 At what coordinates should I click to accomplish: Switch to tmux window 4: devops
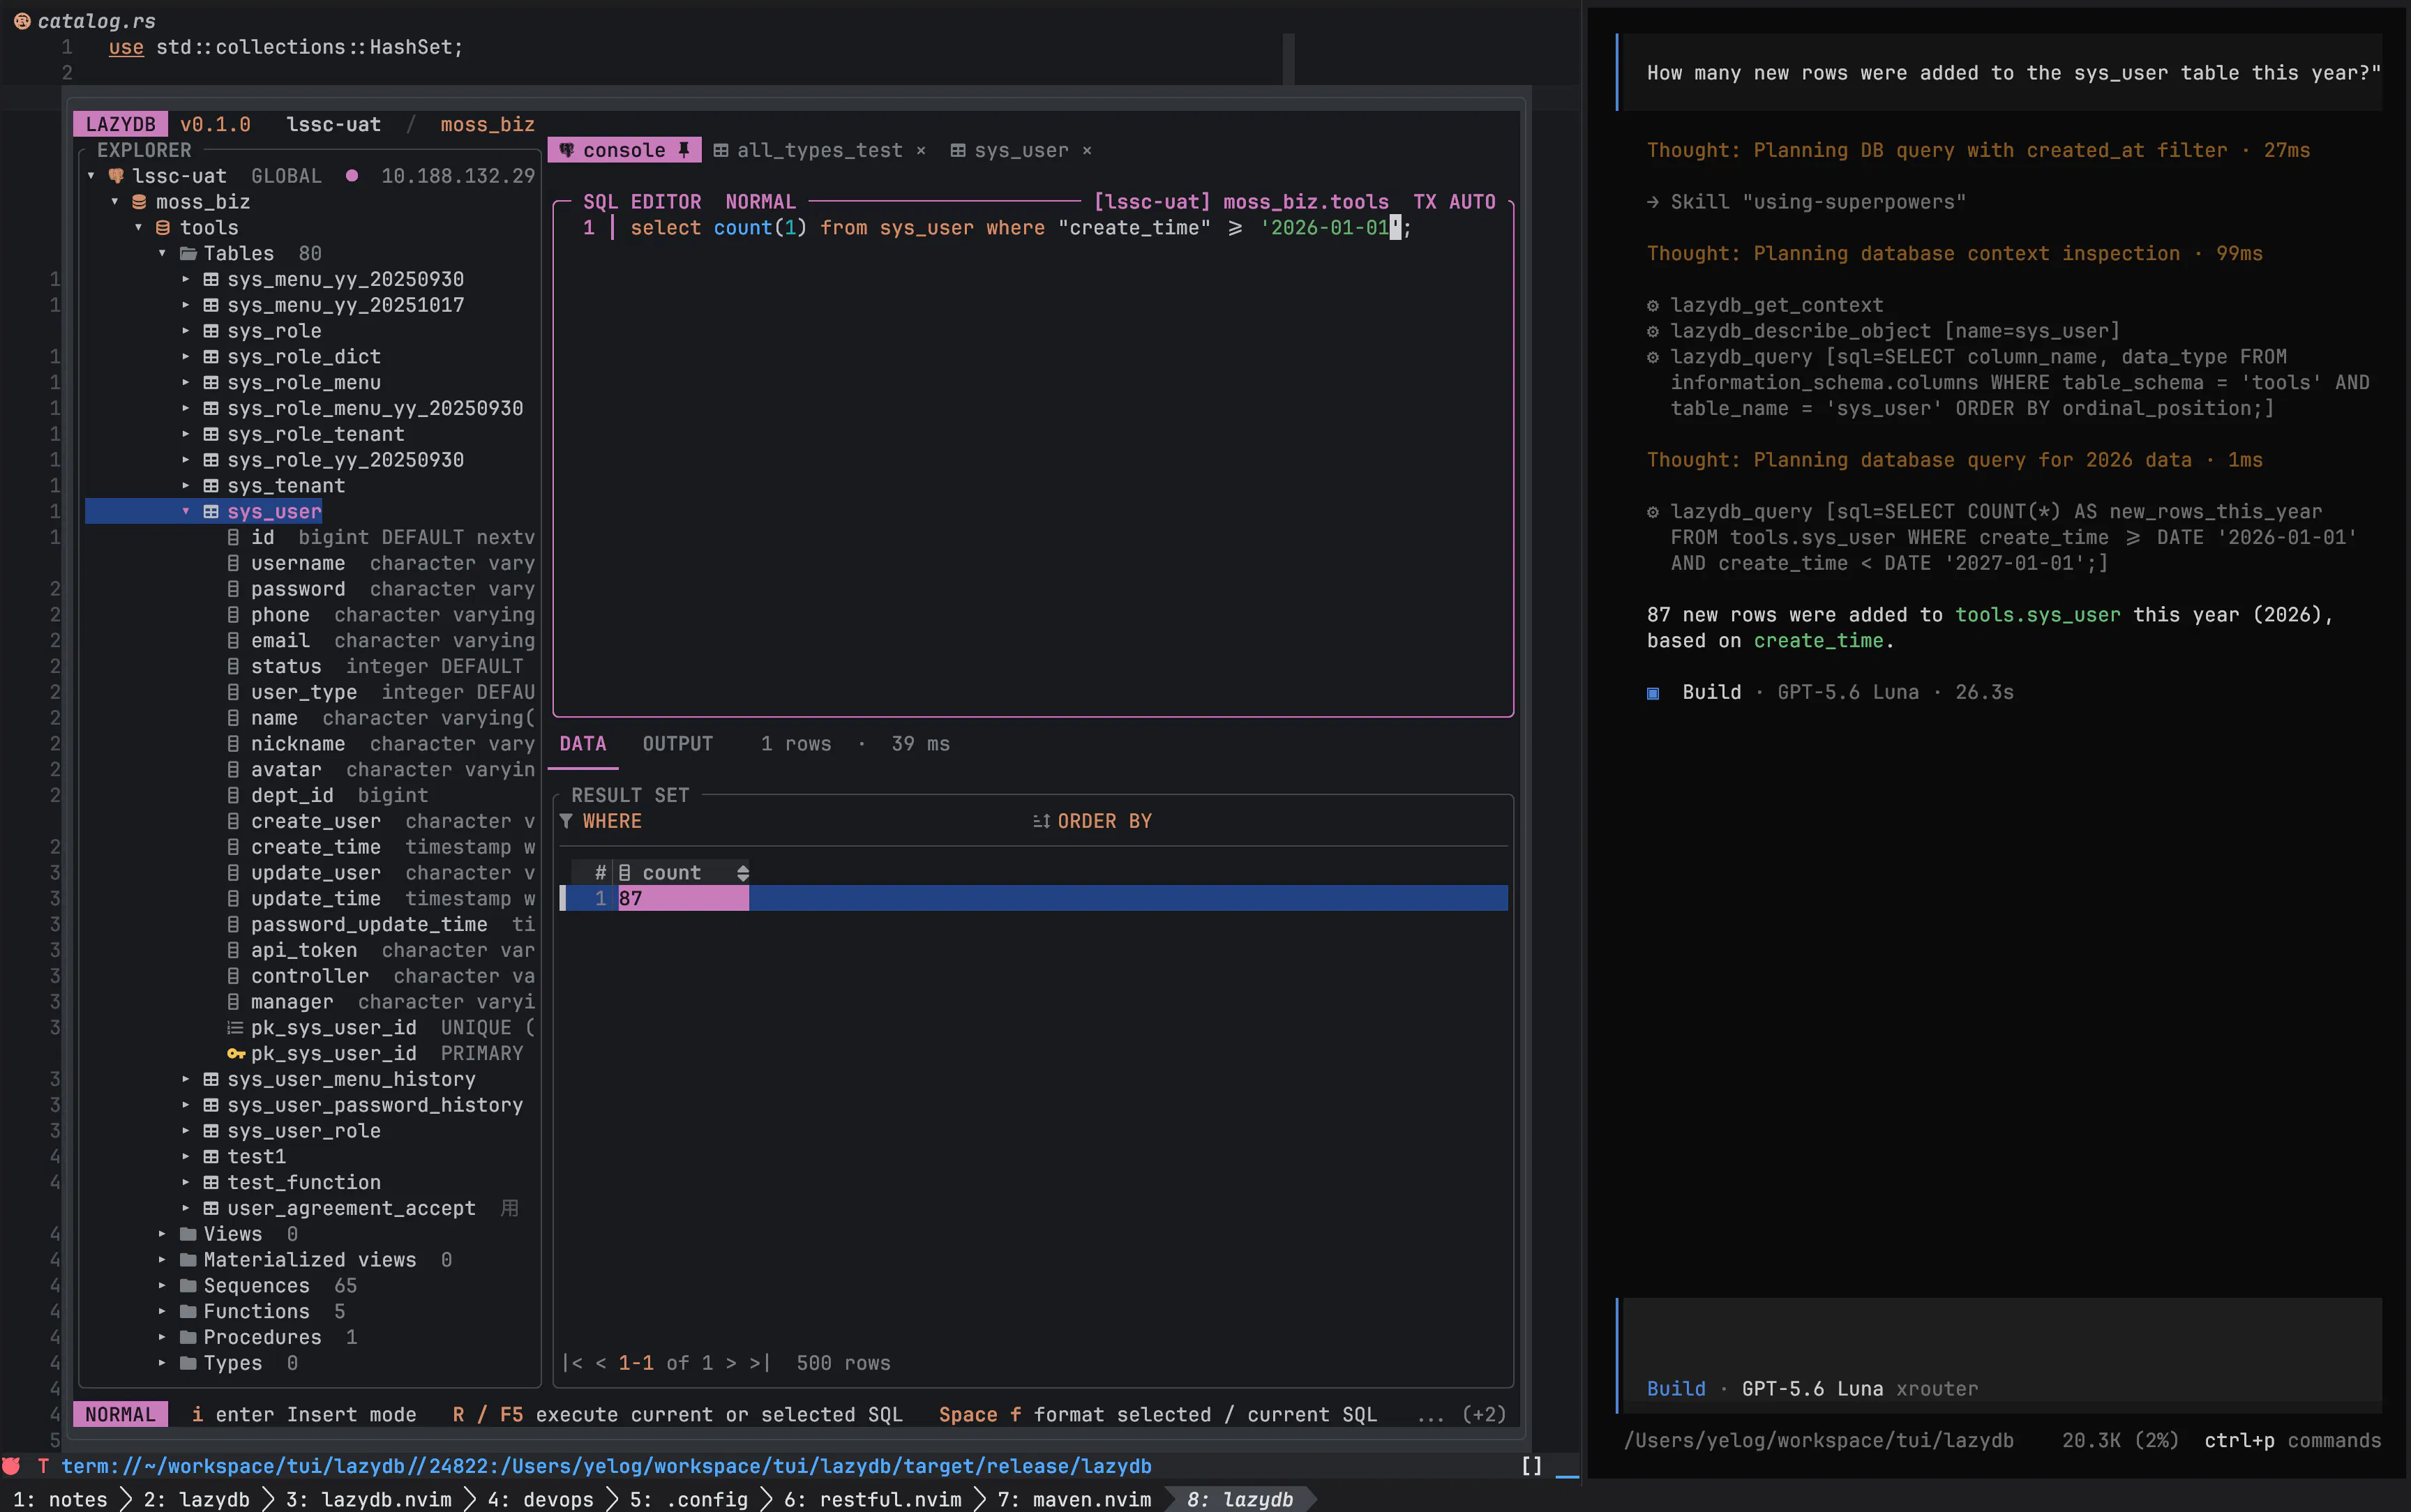click(540, 1499)
